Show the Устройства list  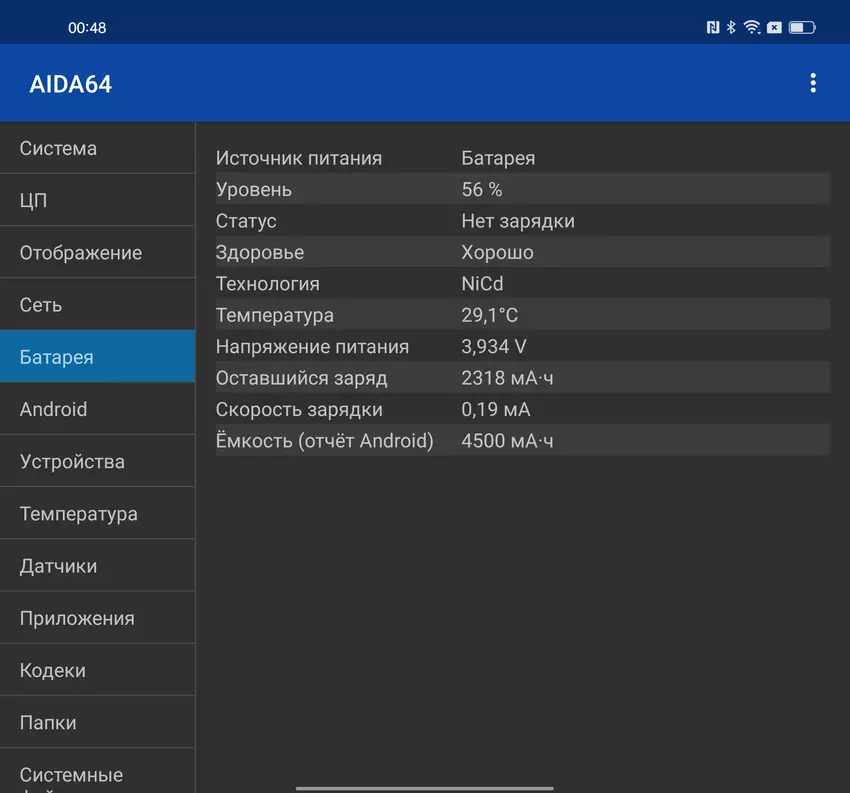click(97, 461)
